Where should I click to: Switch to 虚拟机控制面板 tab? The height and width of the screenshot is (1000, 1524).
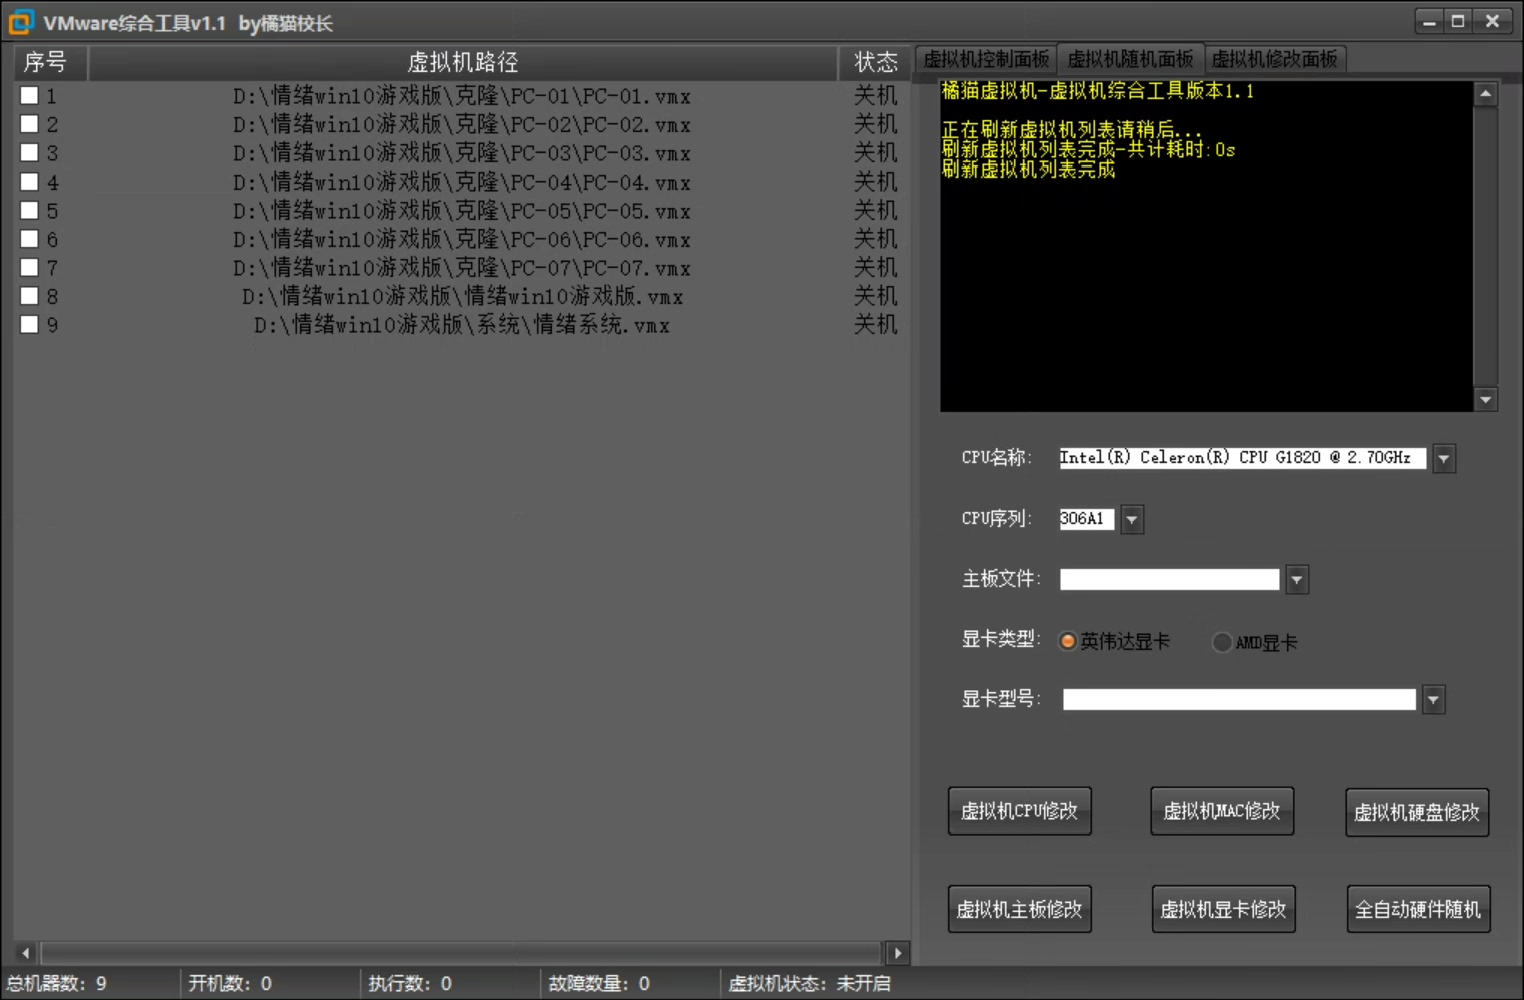coord(985,60)
